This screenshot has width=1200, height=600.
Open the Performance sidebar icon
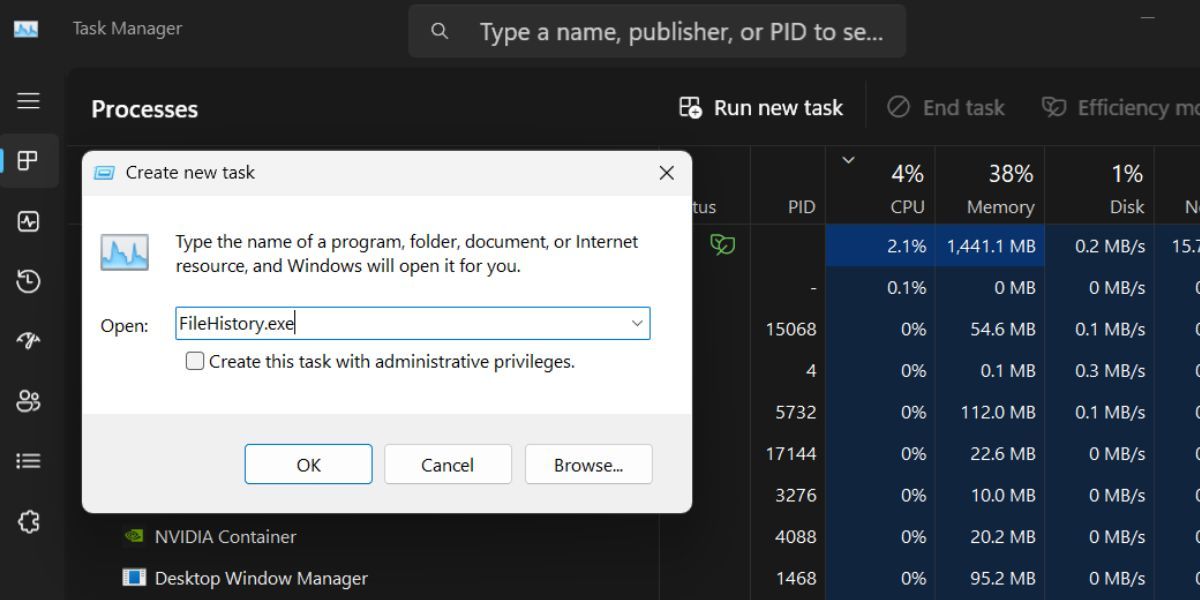pos(29,221)
